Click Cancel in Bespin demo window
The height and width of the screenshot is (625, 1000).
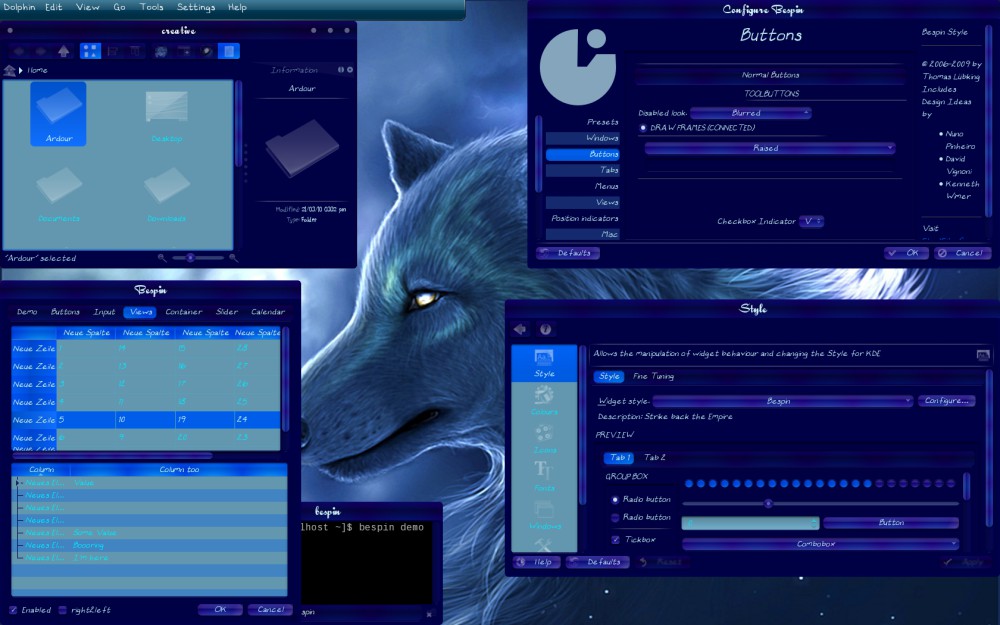coord(270,610)
